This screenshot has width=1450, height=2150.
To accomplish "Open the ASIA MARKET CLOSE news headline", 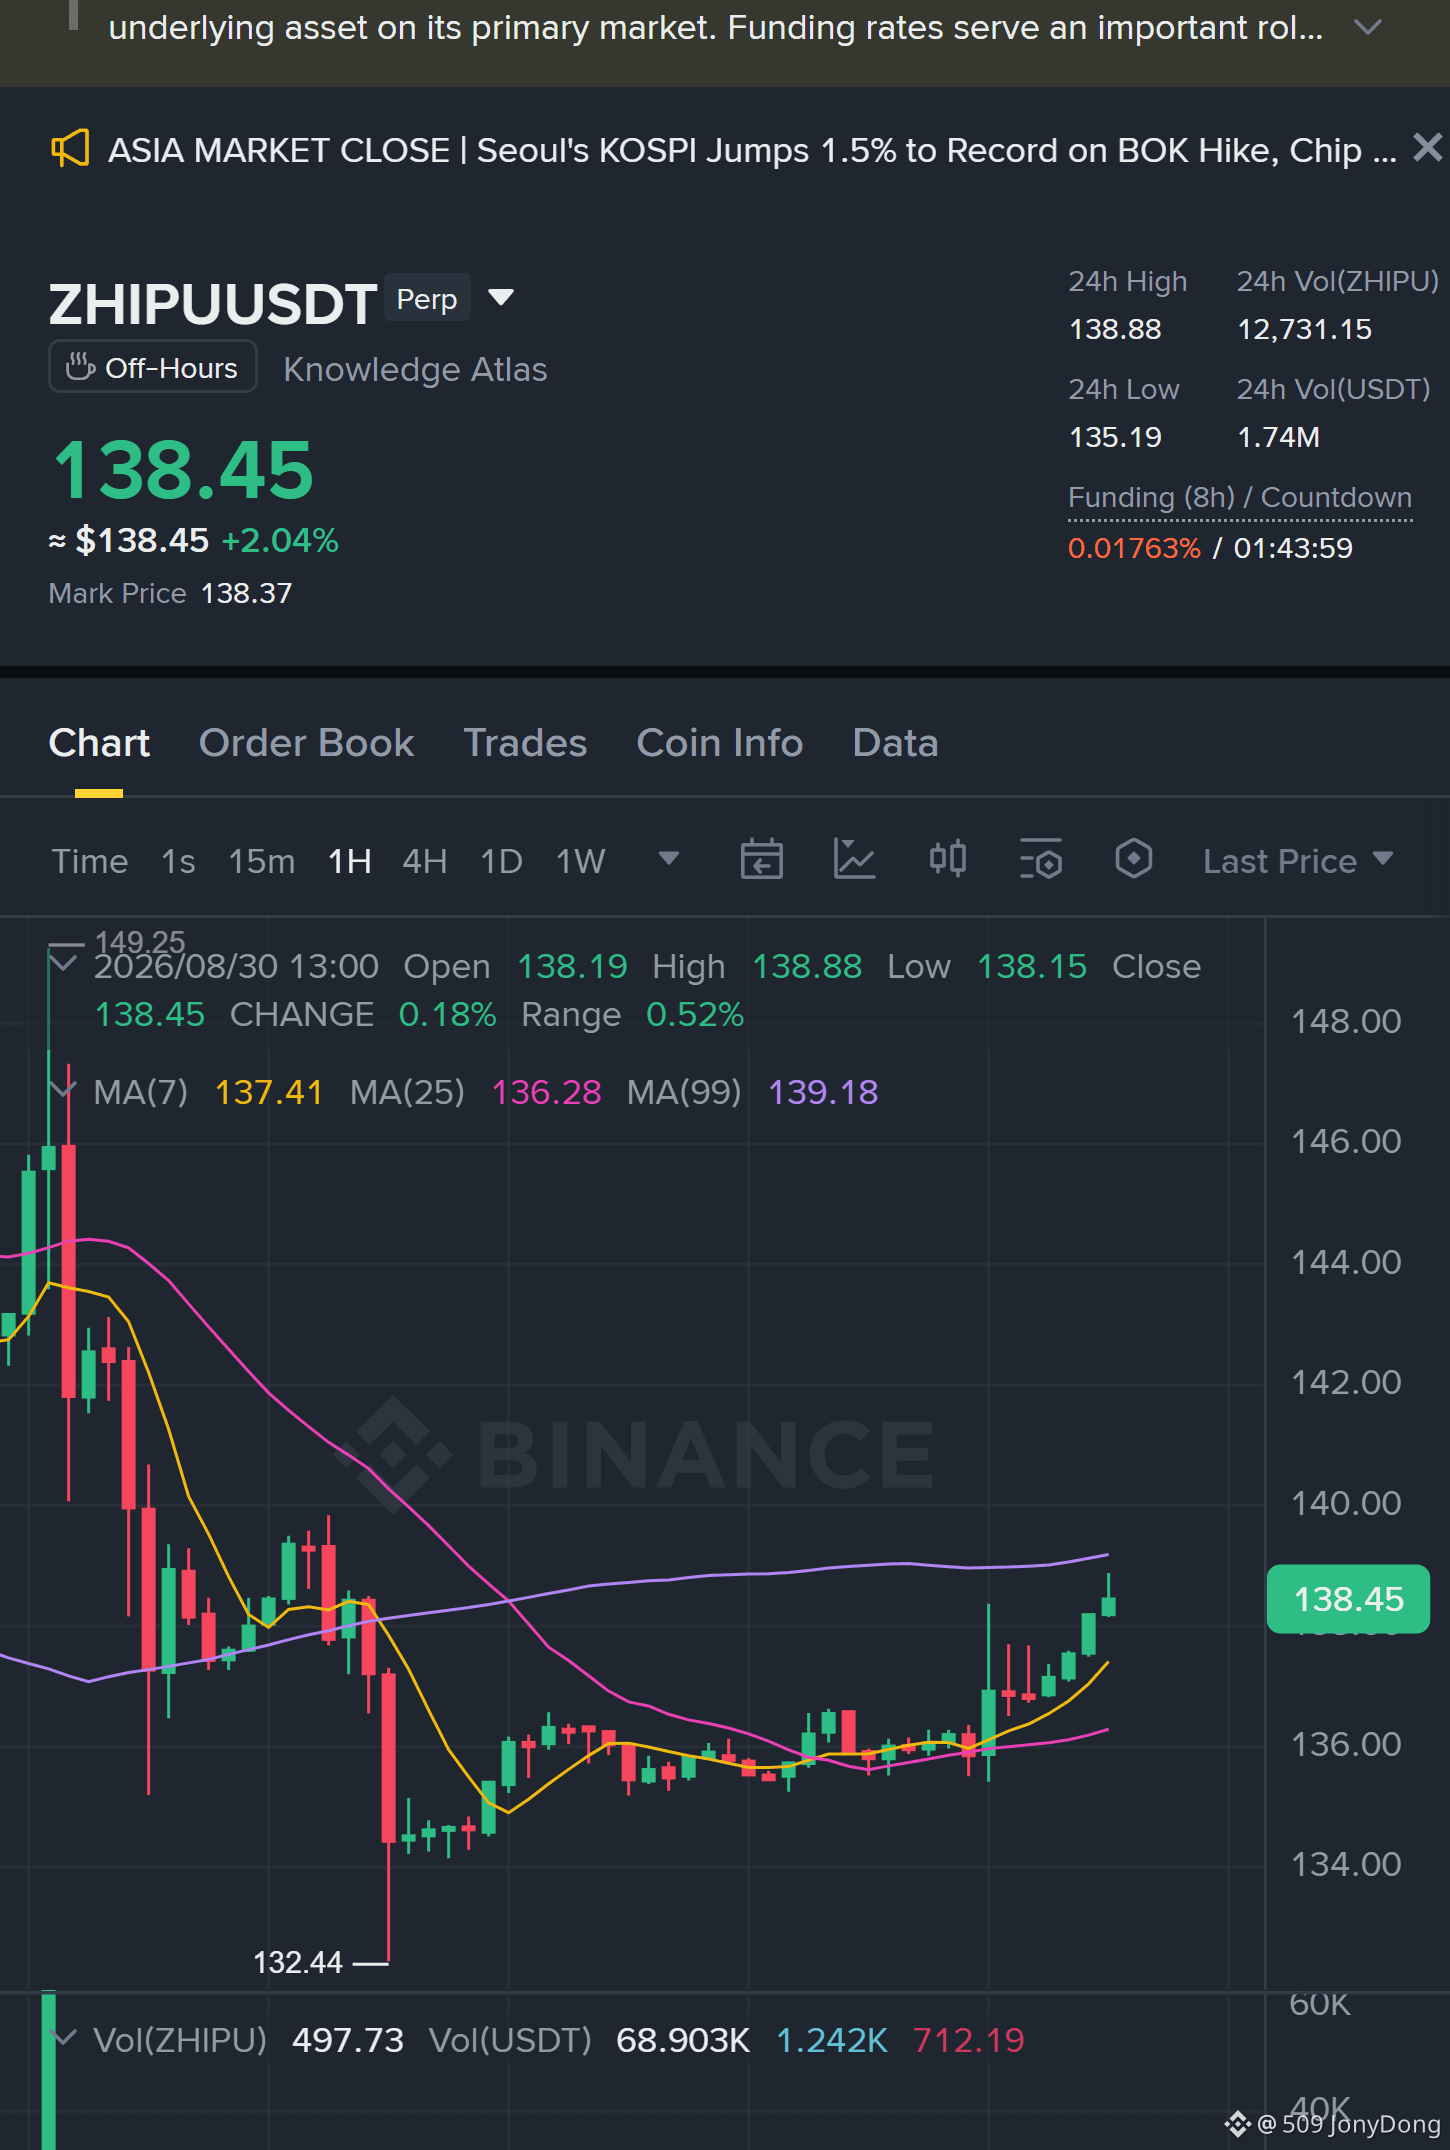I will tap(752, 150).
